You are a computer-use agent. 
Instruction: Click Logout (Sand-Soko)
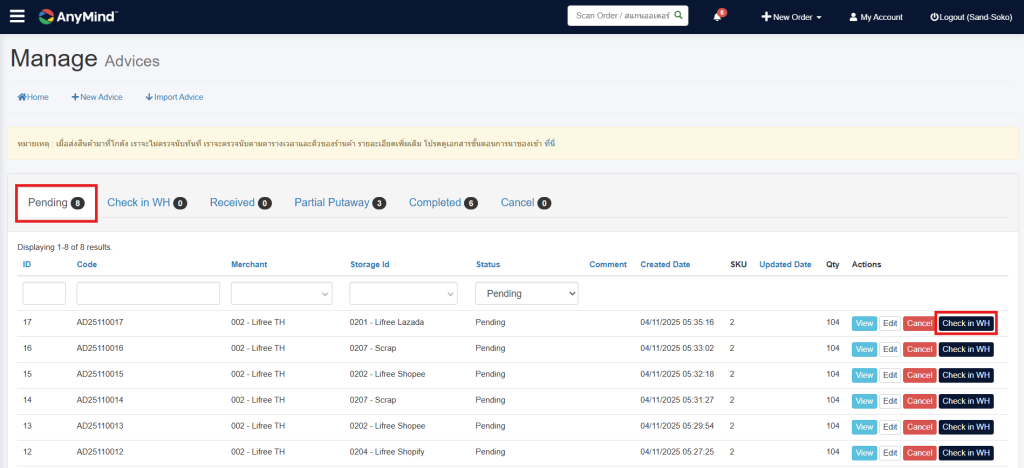[970, 17]
